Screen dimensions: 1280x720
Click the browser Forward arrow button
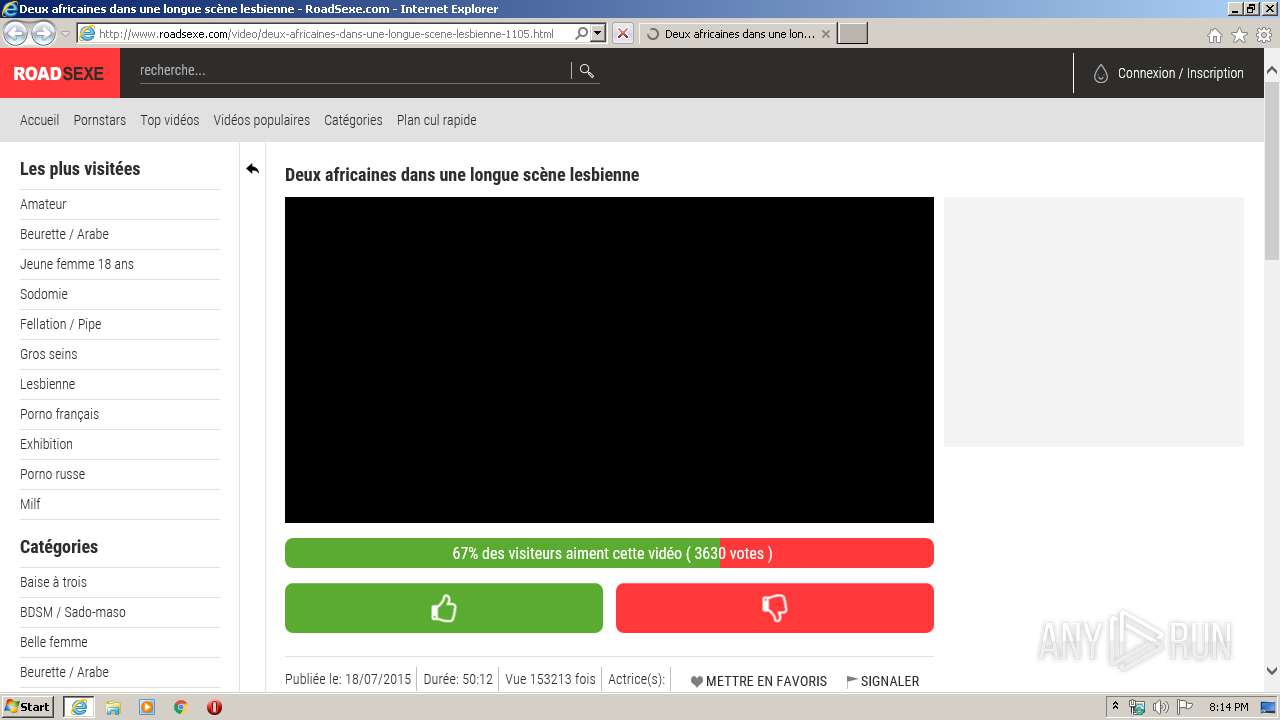(43, 33)
